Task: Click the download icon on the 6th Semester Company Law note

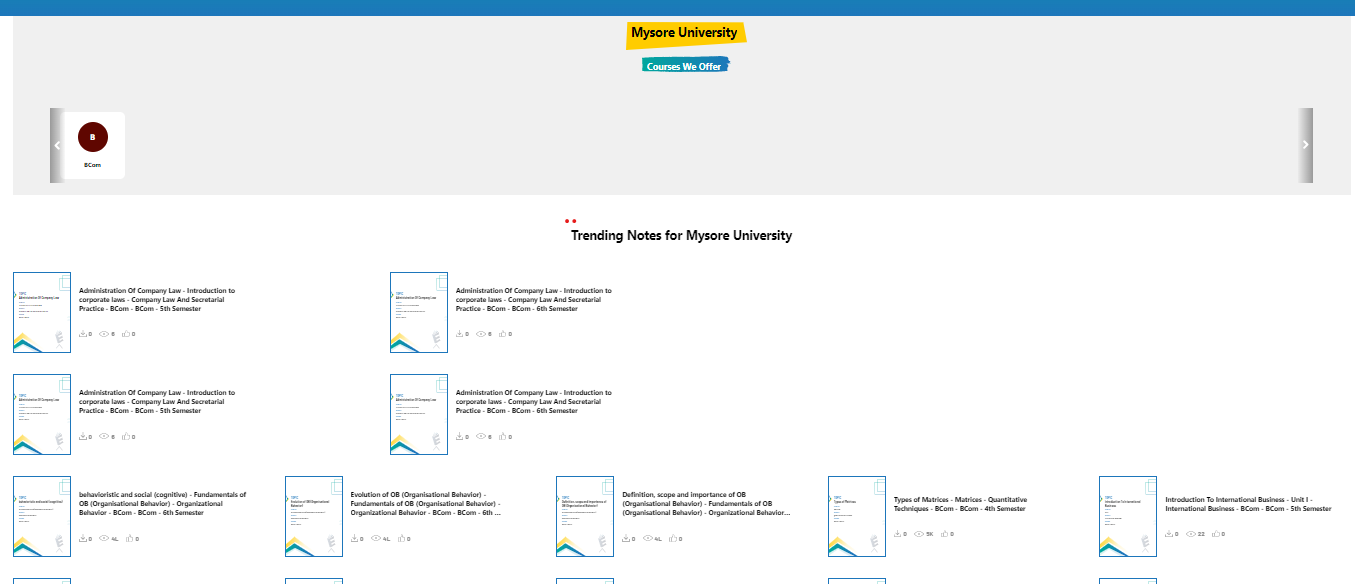Action: pos(462,333)
